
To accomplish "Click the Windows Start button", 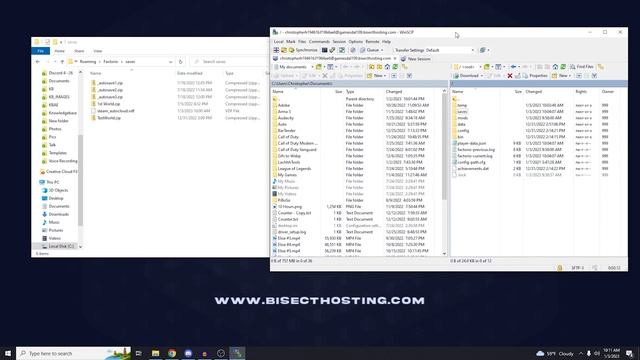I will (x=8, y=353).
